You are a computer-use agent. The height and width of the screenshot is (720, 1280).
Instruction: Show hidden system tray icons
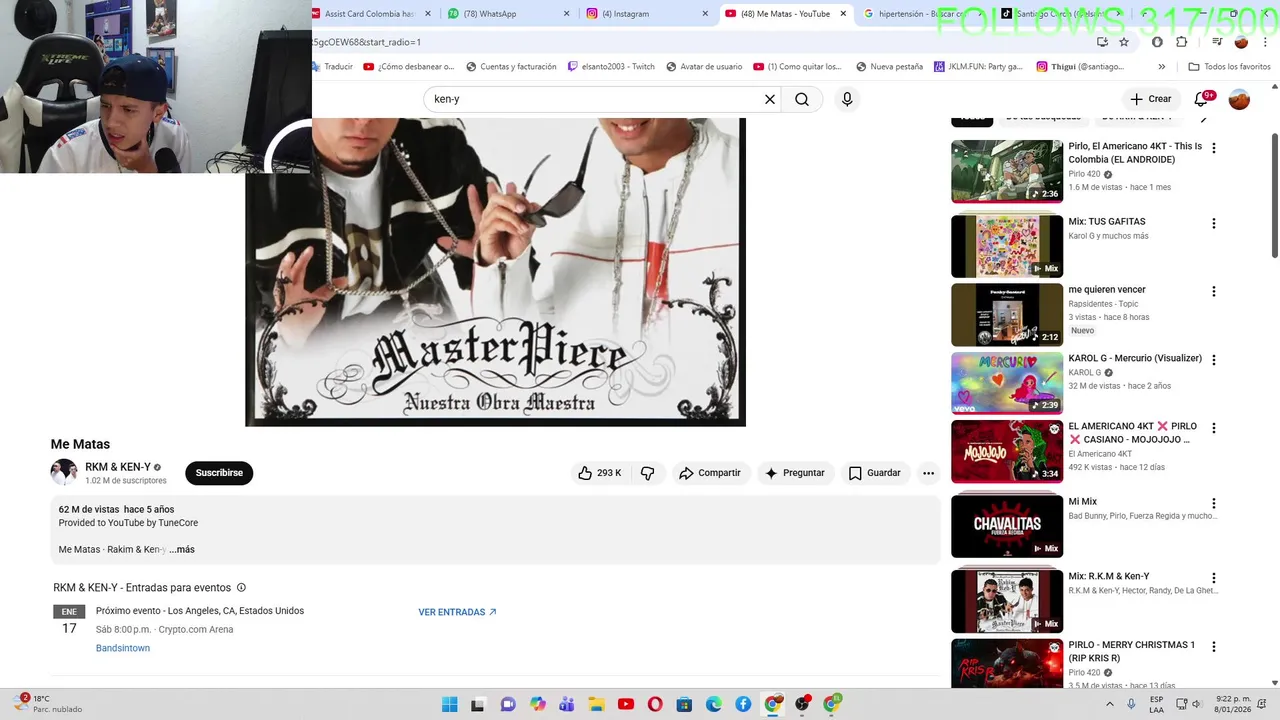1109,704
